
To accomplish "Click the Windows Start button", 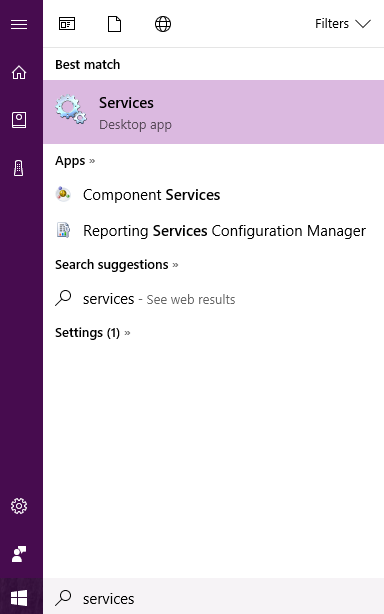I will pos(19,598).
